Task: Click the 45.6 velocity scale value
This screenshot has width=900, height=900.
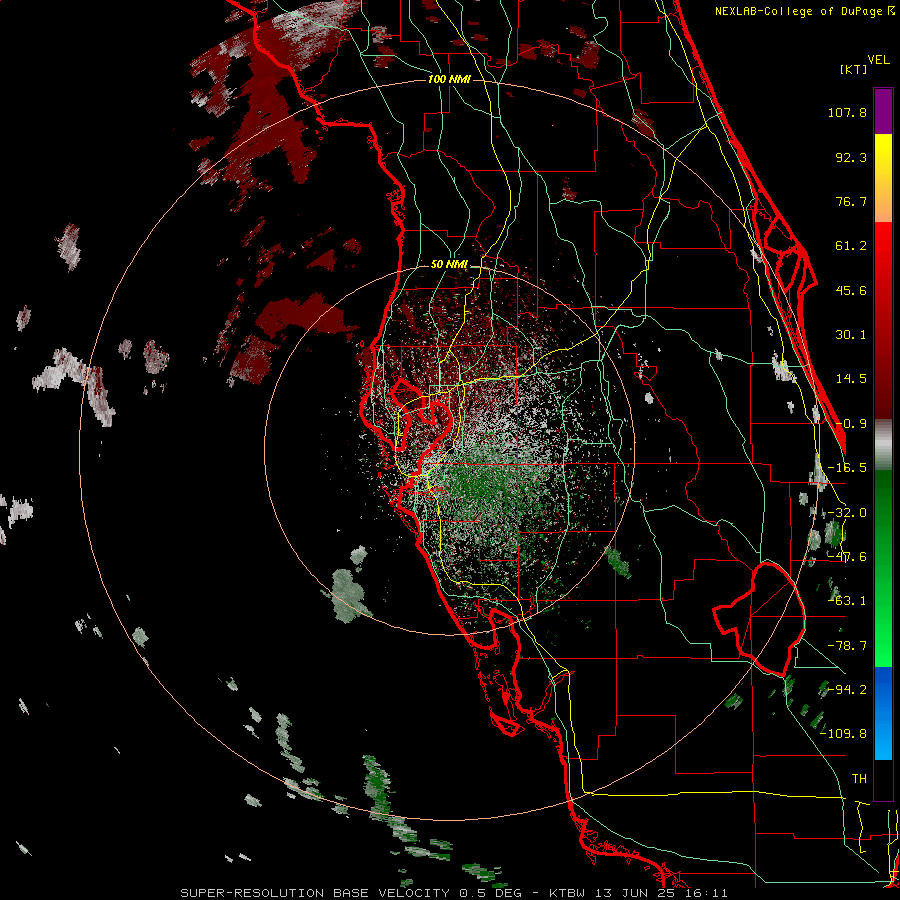Action: click(x=851, y=290)
